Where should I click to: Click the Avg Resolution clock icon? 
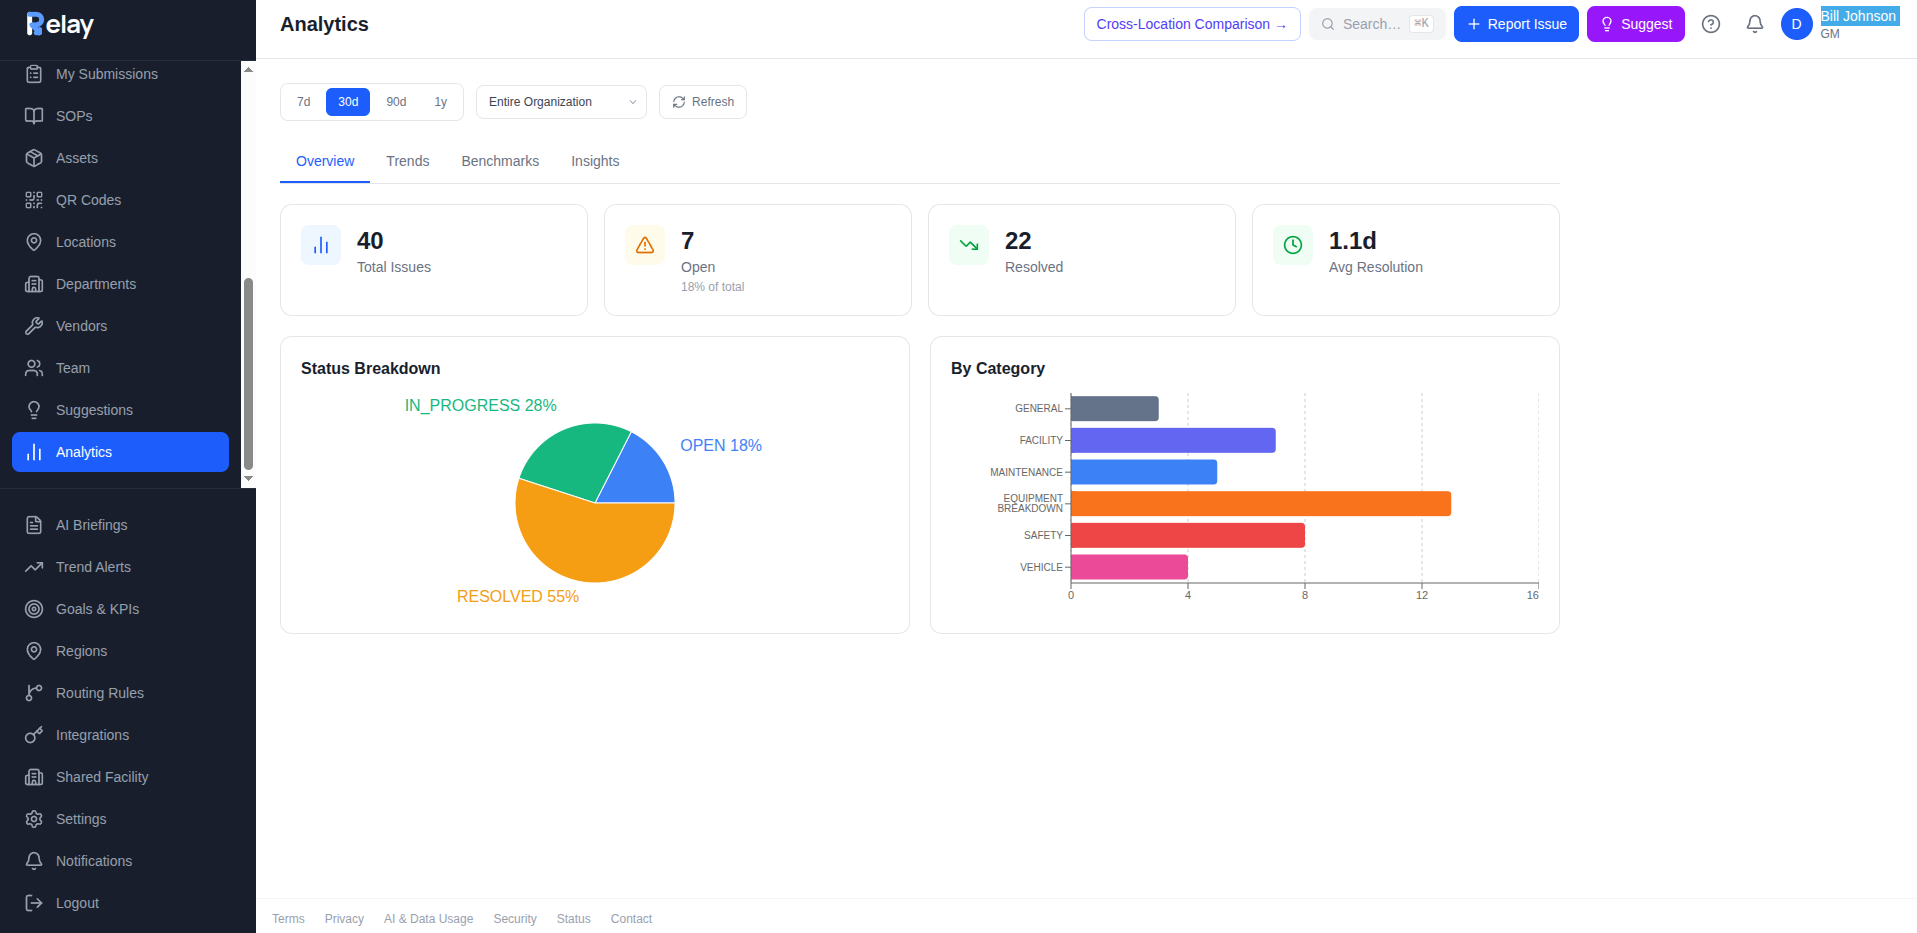click(1293, 245)
